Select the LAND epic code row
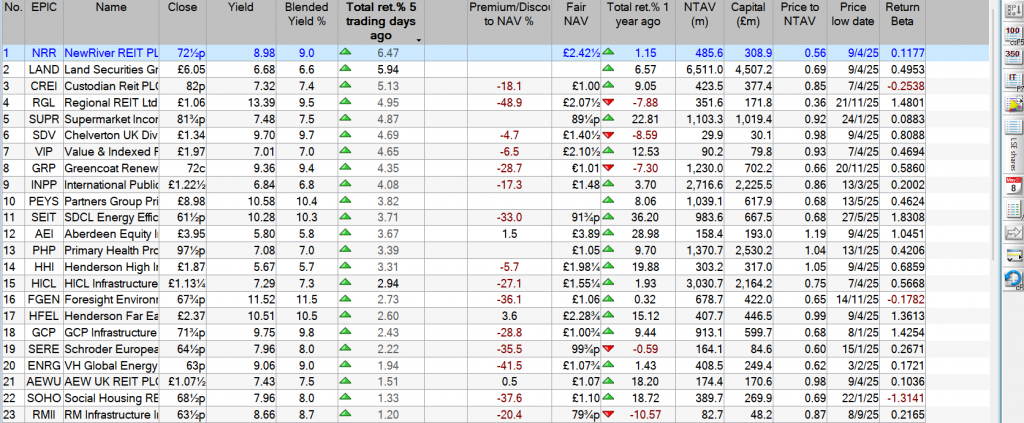The image size is (1024, 423). [x=43, y=69]
